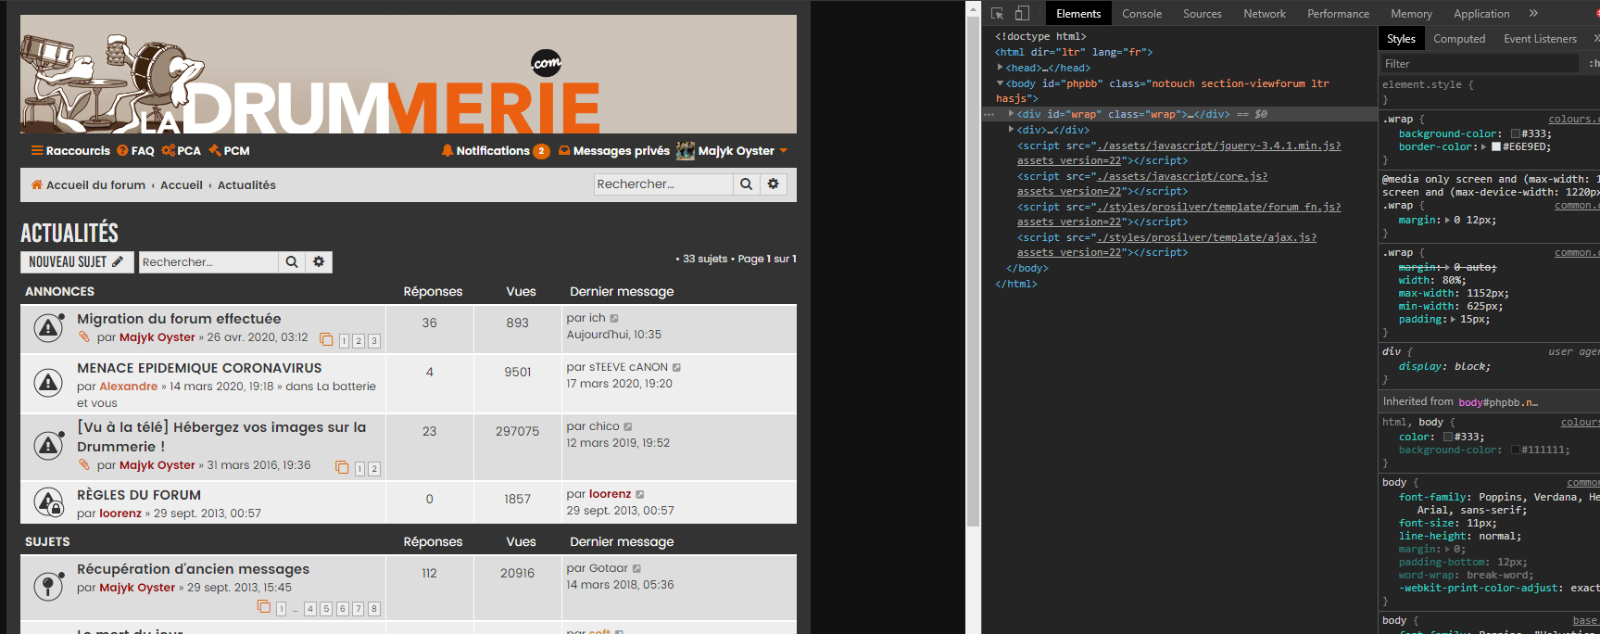Toggle the device toolbar icon in DevTools
Image resolution: width=1600 pixels, height=634 pixels.
1022,14
